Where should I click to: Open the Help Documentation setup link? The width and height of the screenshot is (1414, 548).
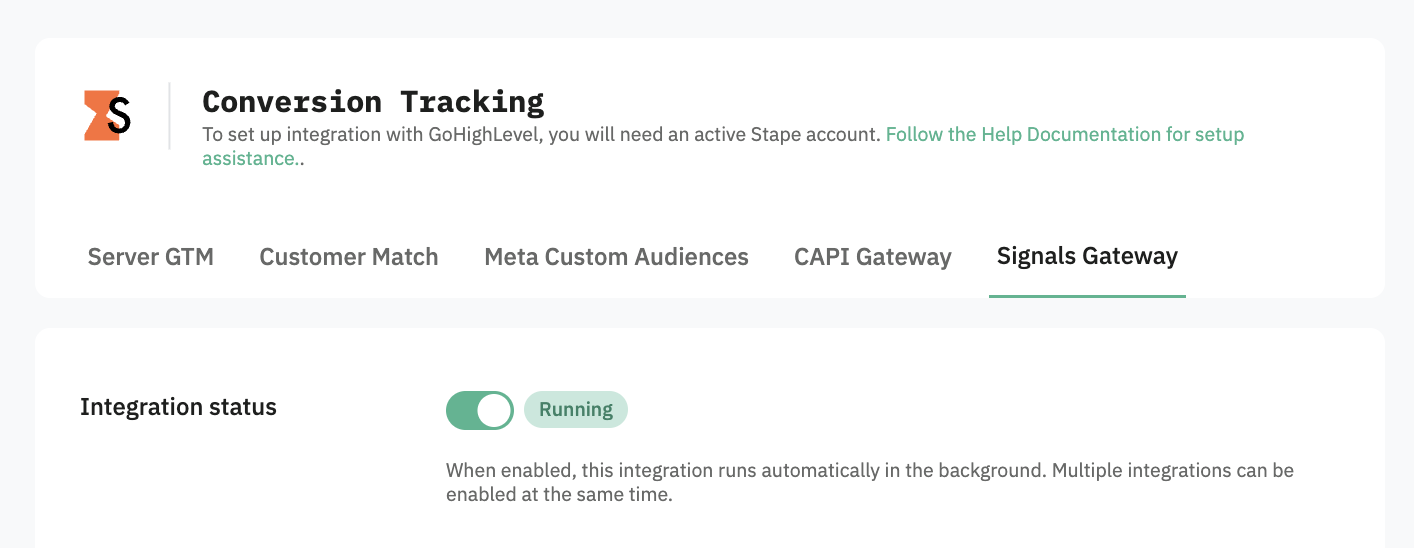click(1065, 134)
